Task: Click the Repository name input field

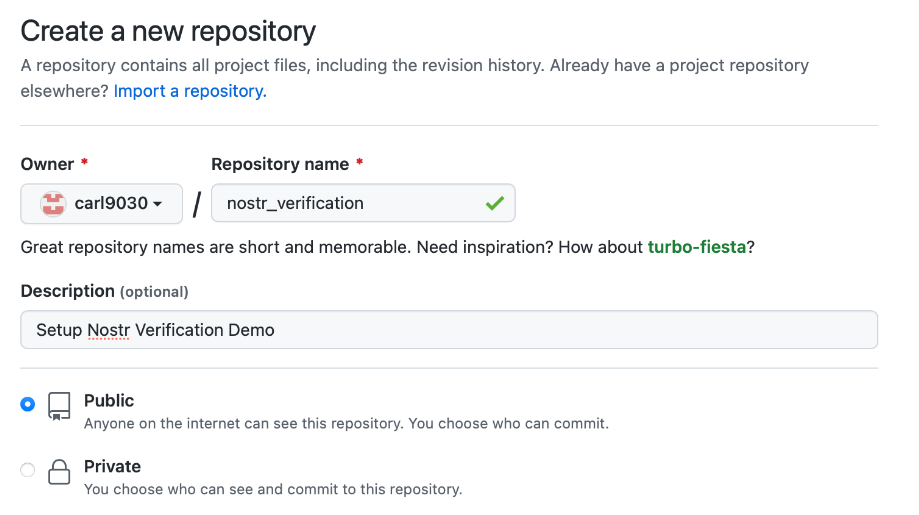Action: tap(363, 203)
